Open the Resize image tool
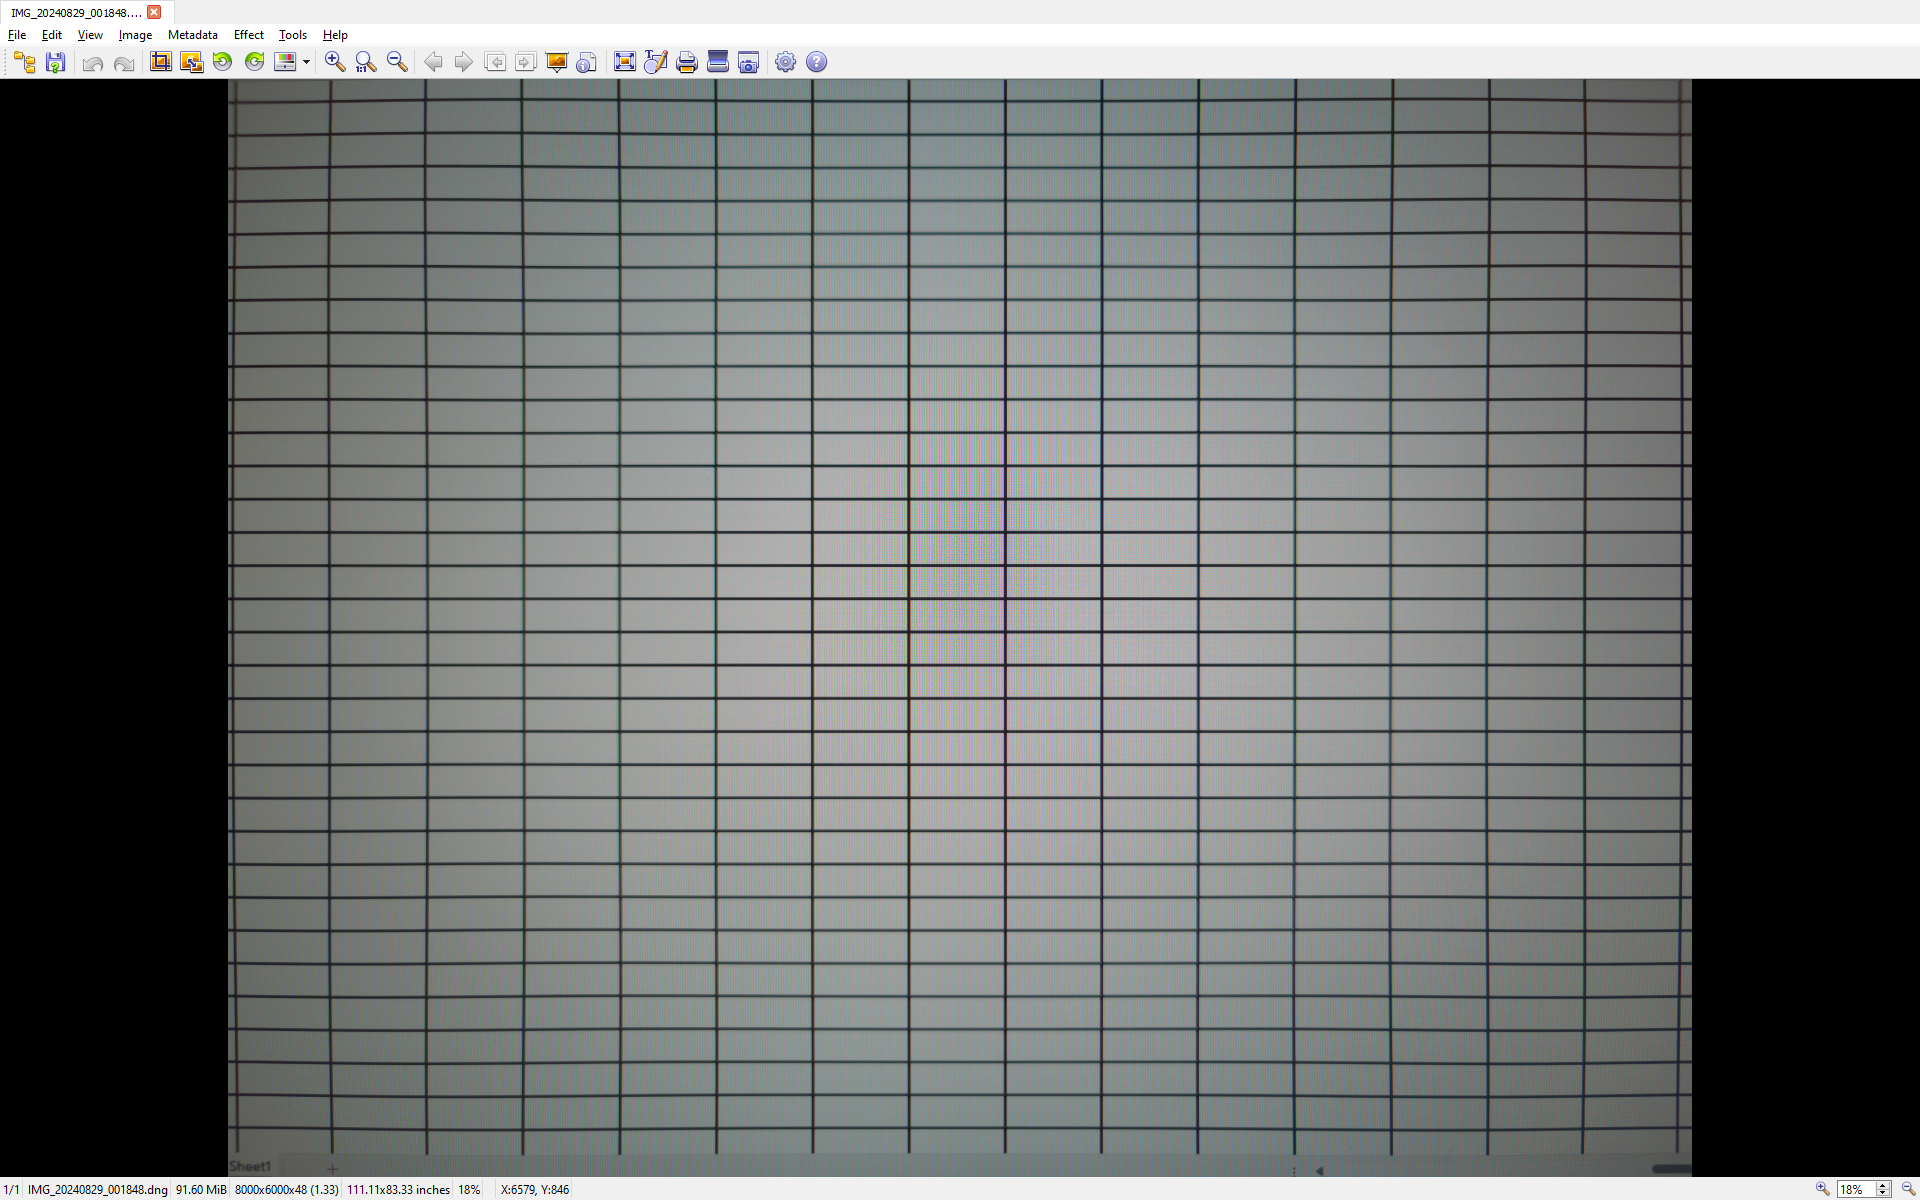1920x1200 pixels. [x=191, y=62]
